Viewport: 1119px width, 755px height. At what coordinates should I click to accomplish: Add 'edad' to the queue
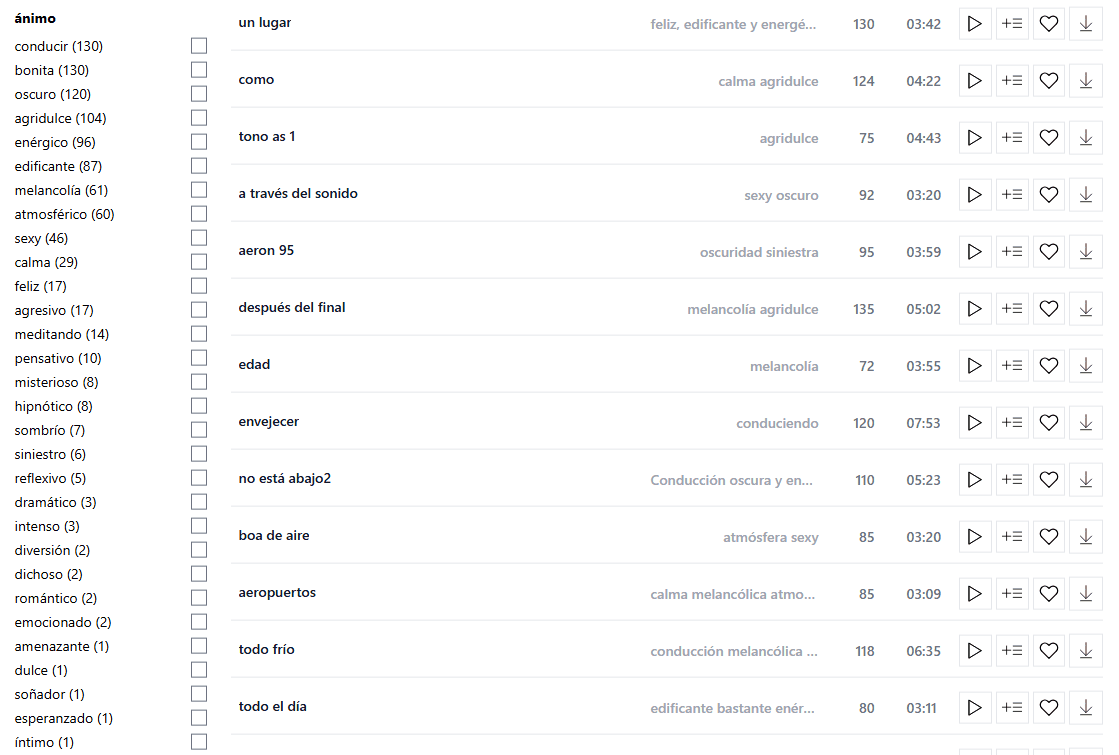point(1012,366)
